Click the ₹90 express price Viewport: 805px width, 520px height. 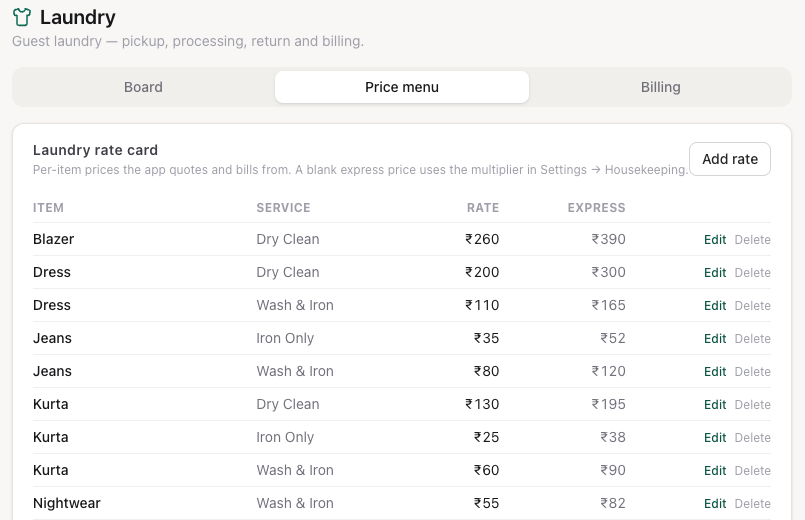point(613,470)
